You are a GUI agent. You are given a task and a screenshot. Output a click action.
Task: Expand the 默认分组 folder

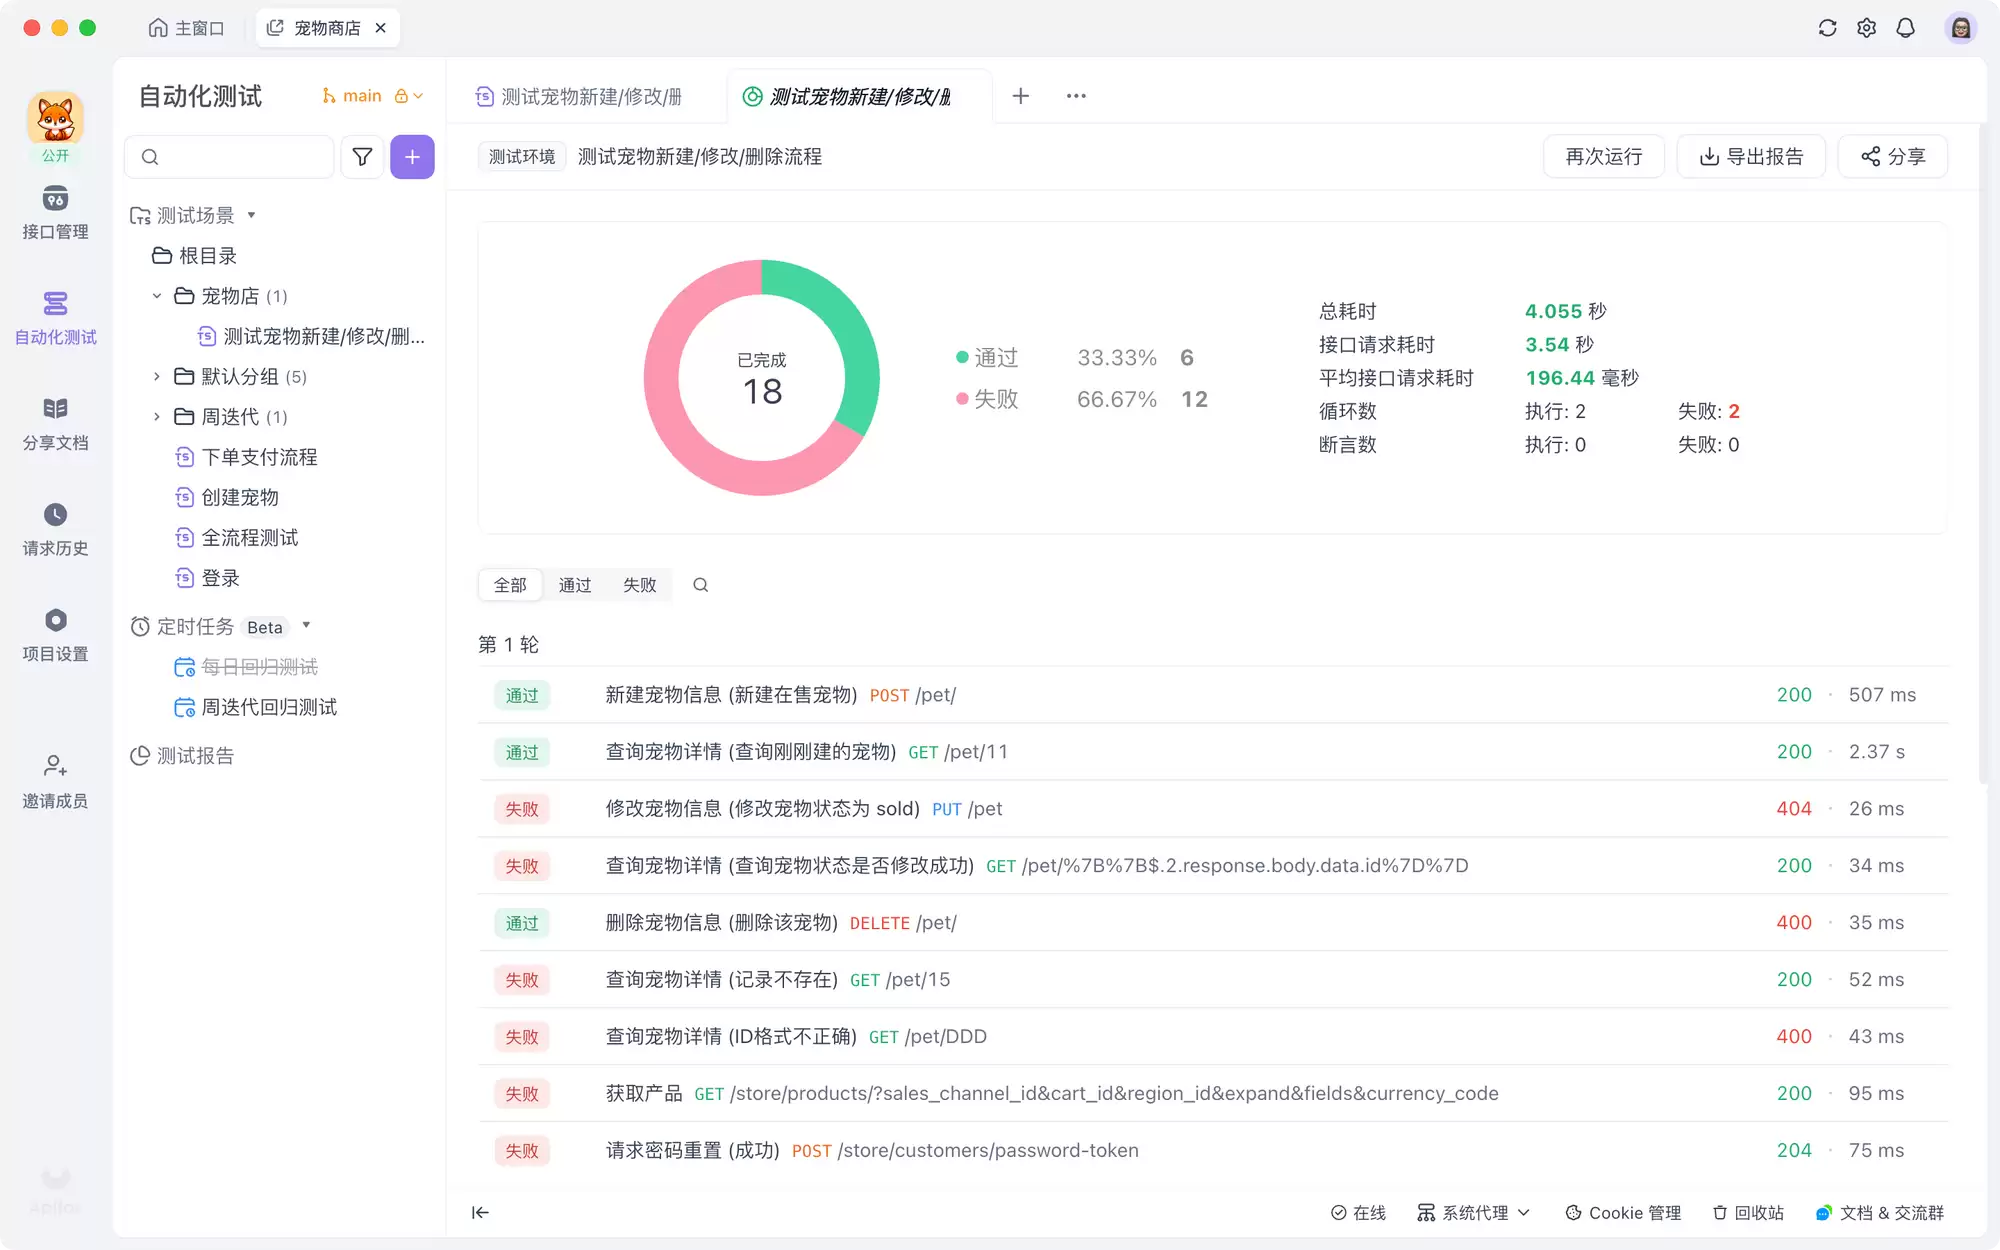tap(156, 377)
